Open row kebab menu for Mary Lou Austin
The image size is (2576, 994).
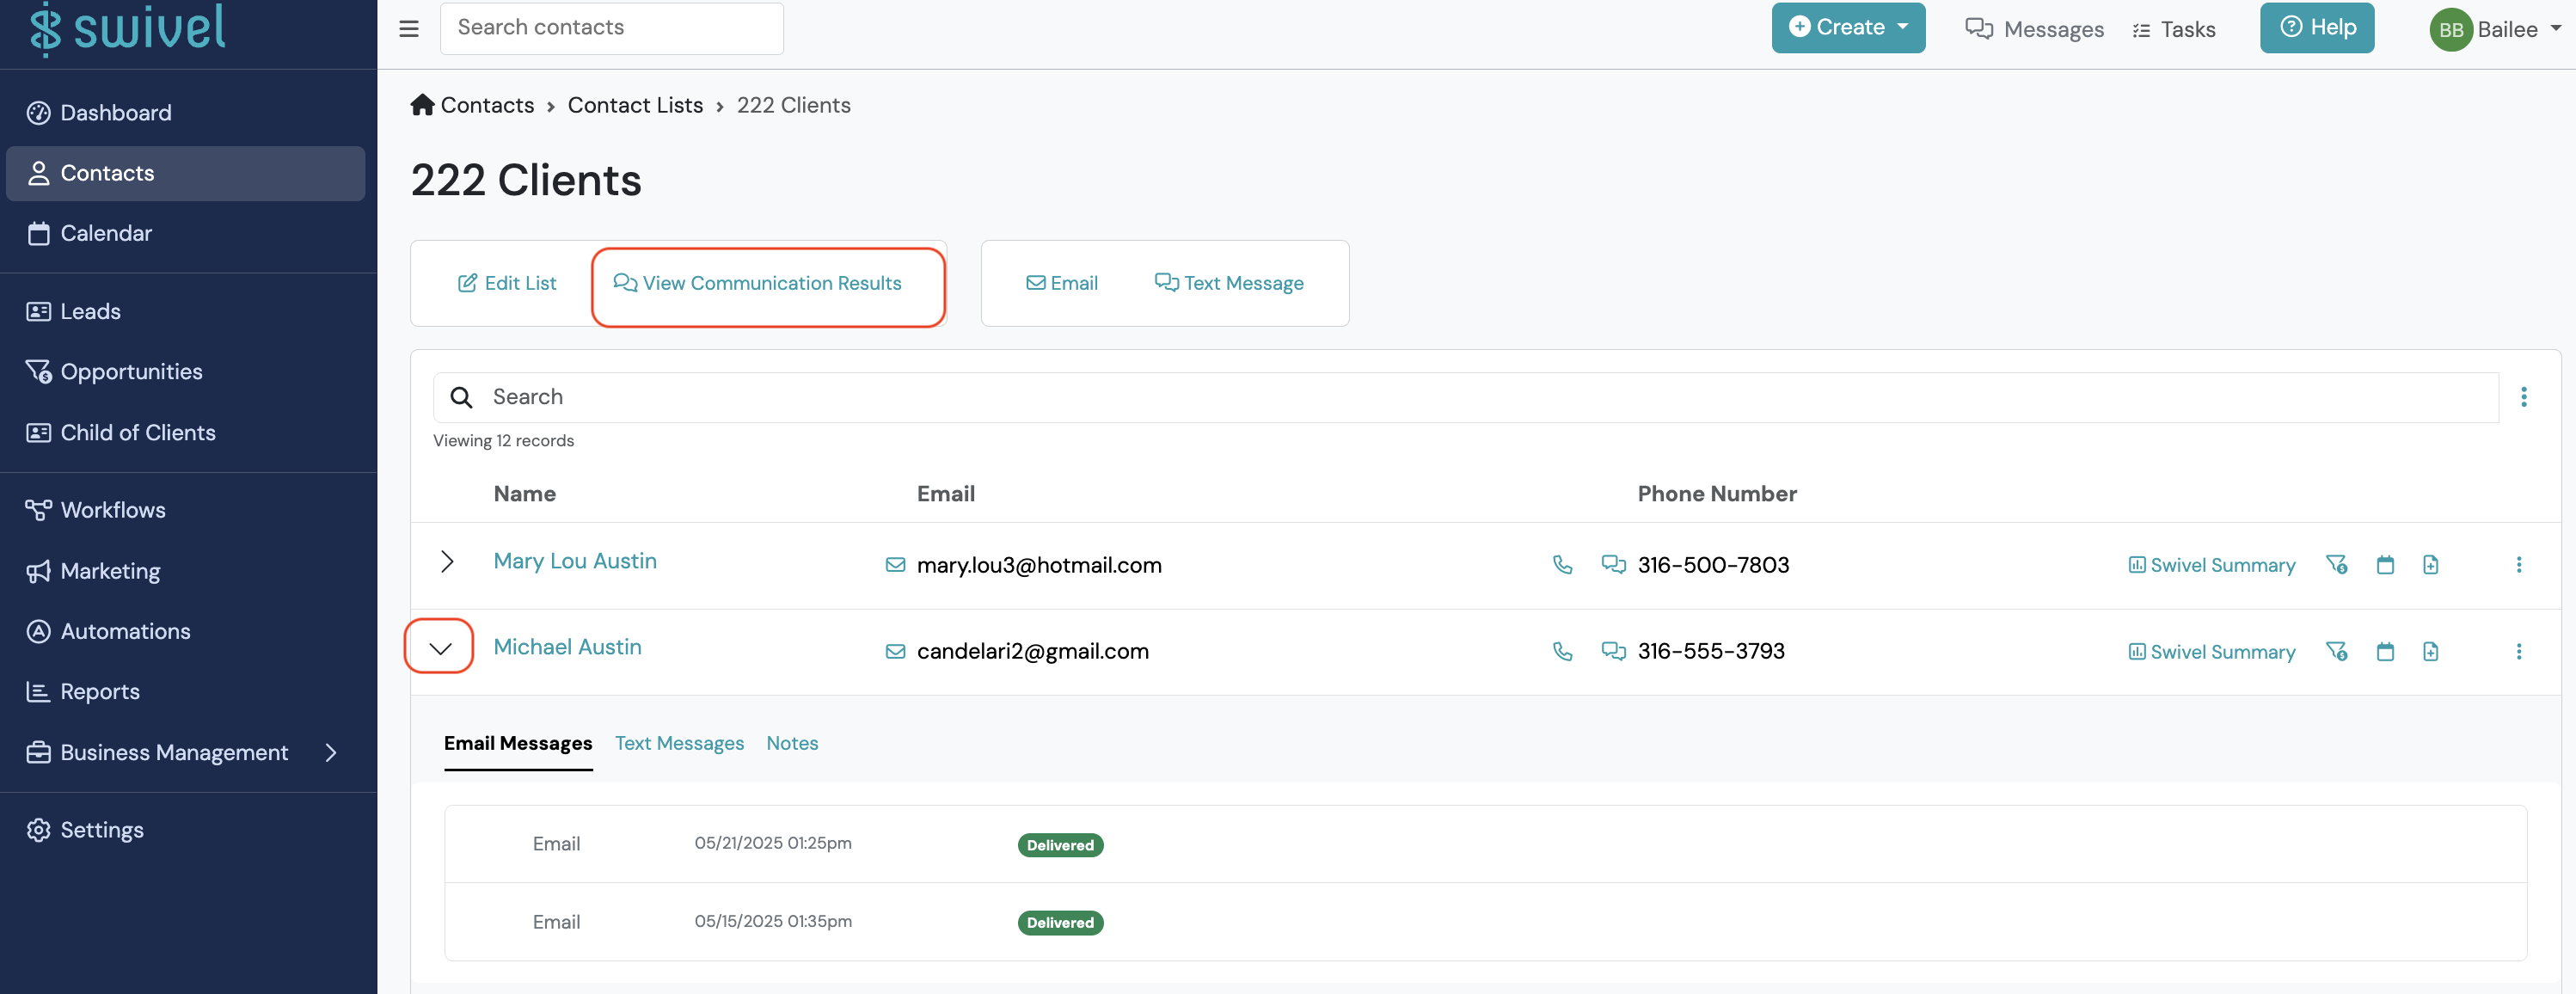click(x=2519, y=565)
